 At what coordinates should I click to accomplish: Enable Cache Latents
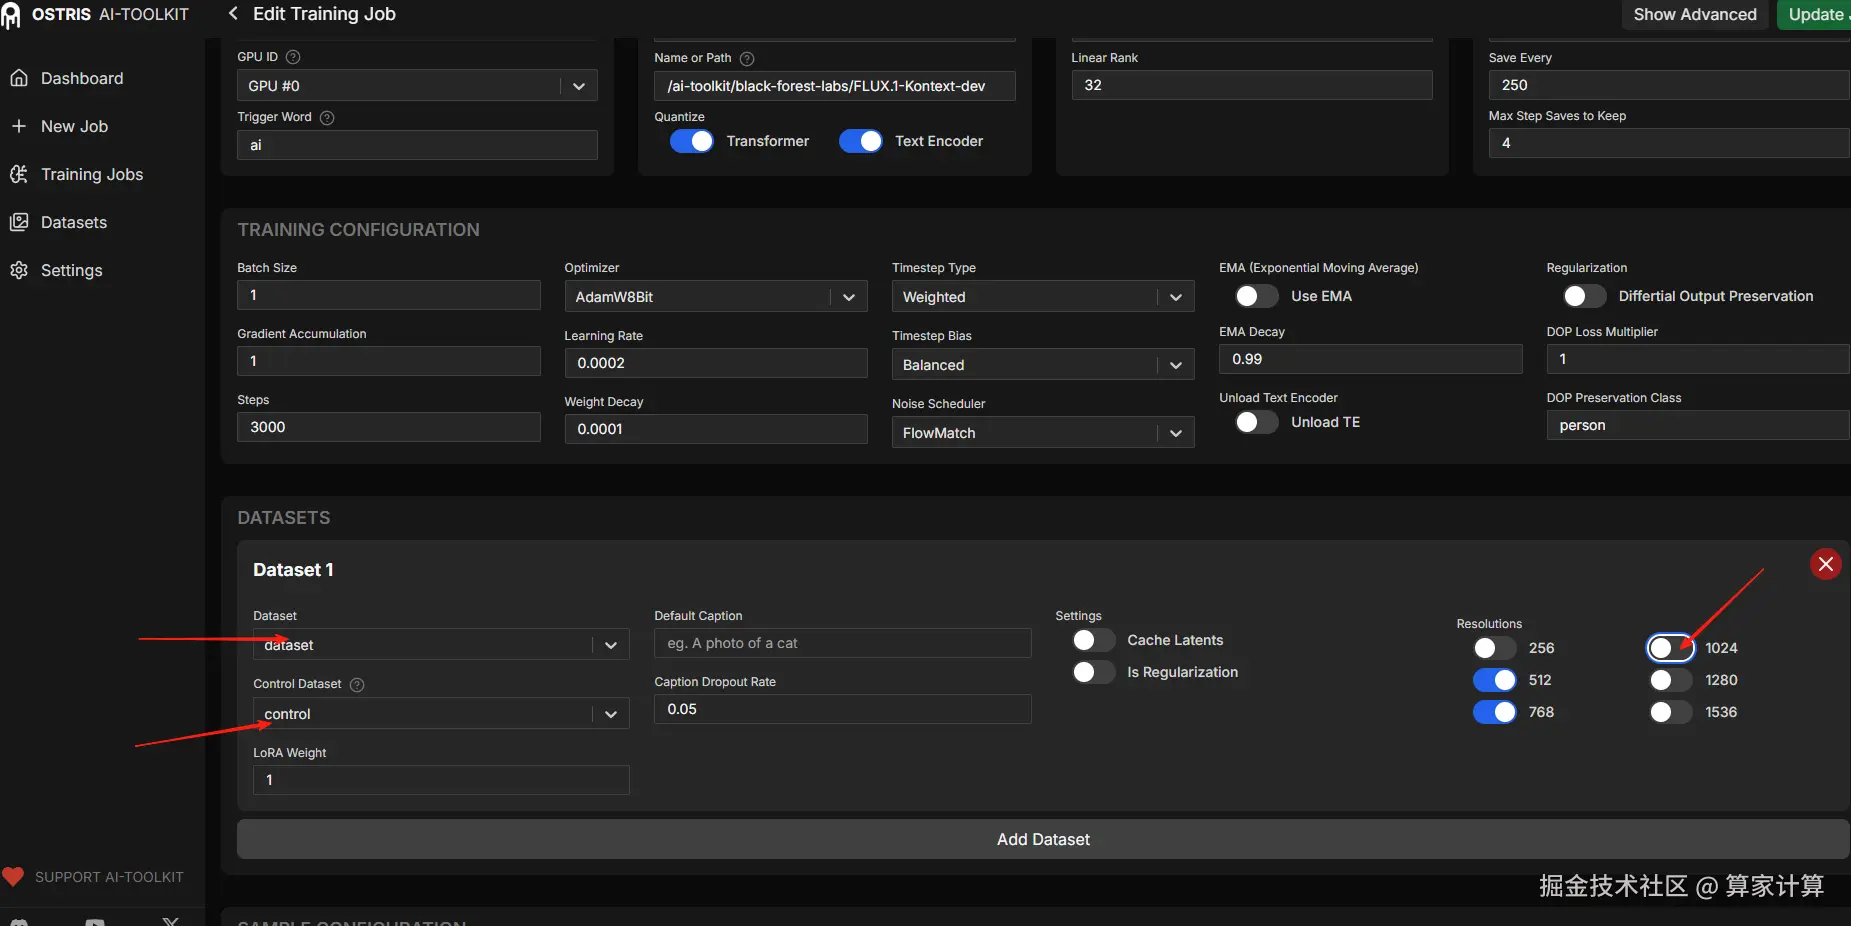point(1093,640)
